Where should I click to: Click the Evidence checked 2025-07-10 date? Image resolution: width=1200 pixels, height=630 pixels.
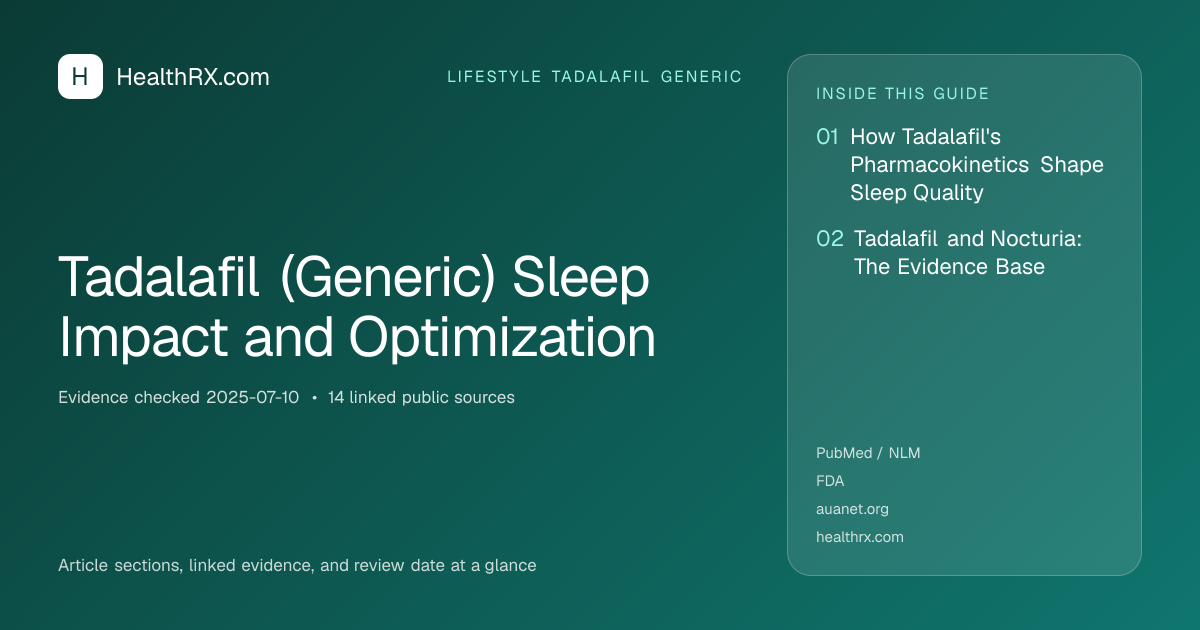coord(179,397)
